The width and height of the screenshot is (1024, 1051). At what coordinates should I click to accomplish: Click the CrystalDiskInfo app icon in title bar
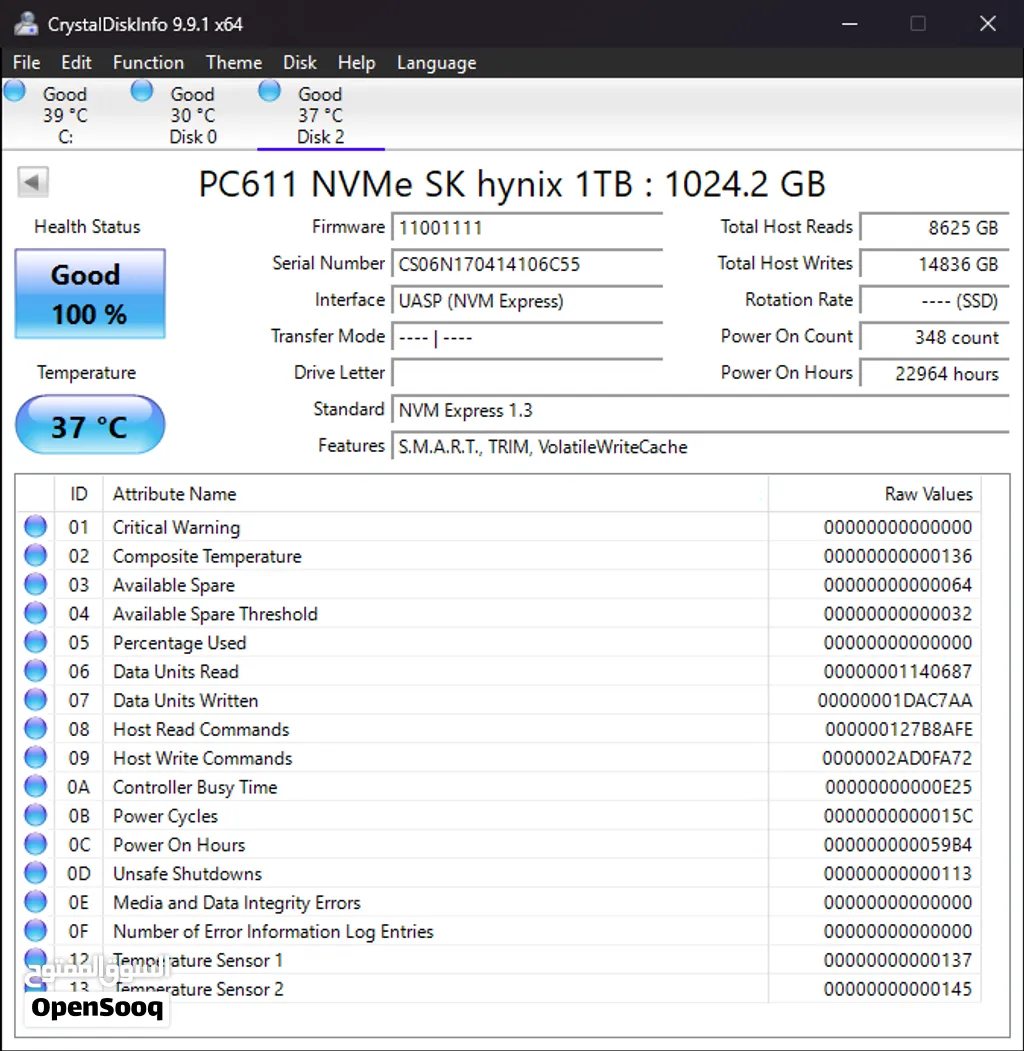(26, 24)
